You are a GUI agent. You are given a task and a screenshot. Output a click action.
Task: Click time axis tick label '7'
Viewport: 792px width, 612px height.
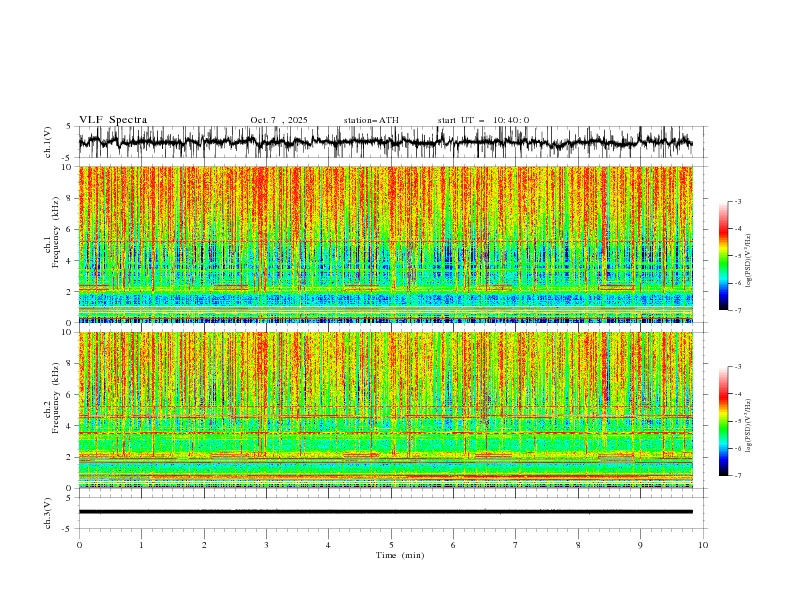pyautogui.click(x=516, y=545)
